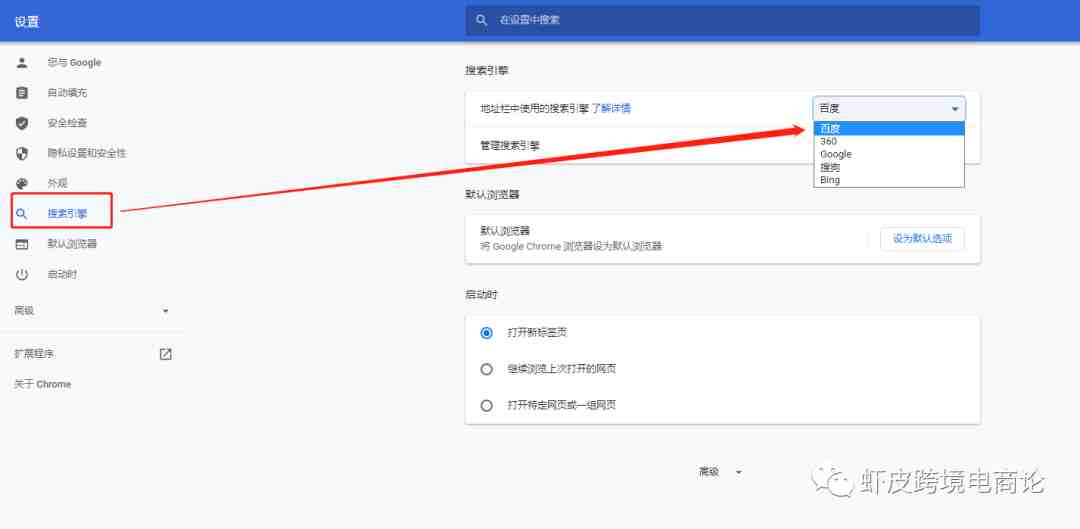This screenshot has height=529, width=1080.
Task: Click the person icon beside 您与 Google
Action: (22, 63)
